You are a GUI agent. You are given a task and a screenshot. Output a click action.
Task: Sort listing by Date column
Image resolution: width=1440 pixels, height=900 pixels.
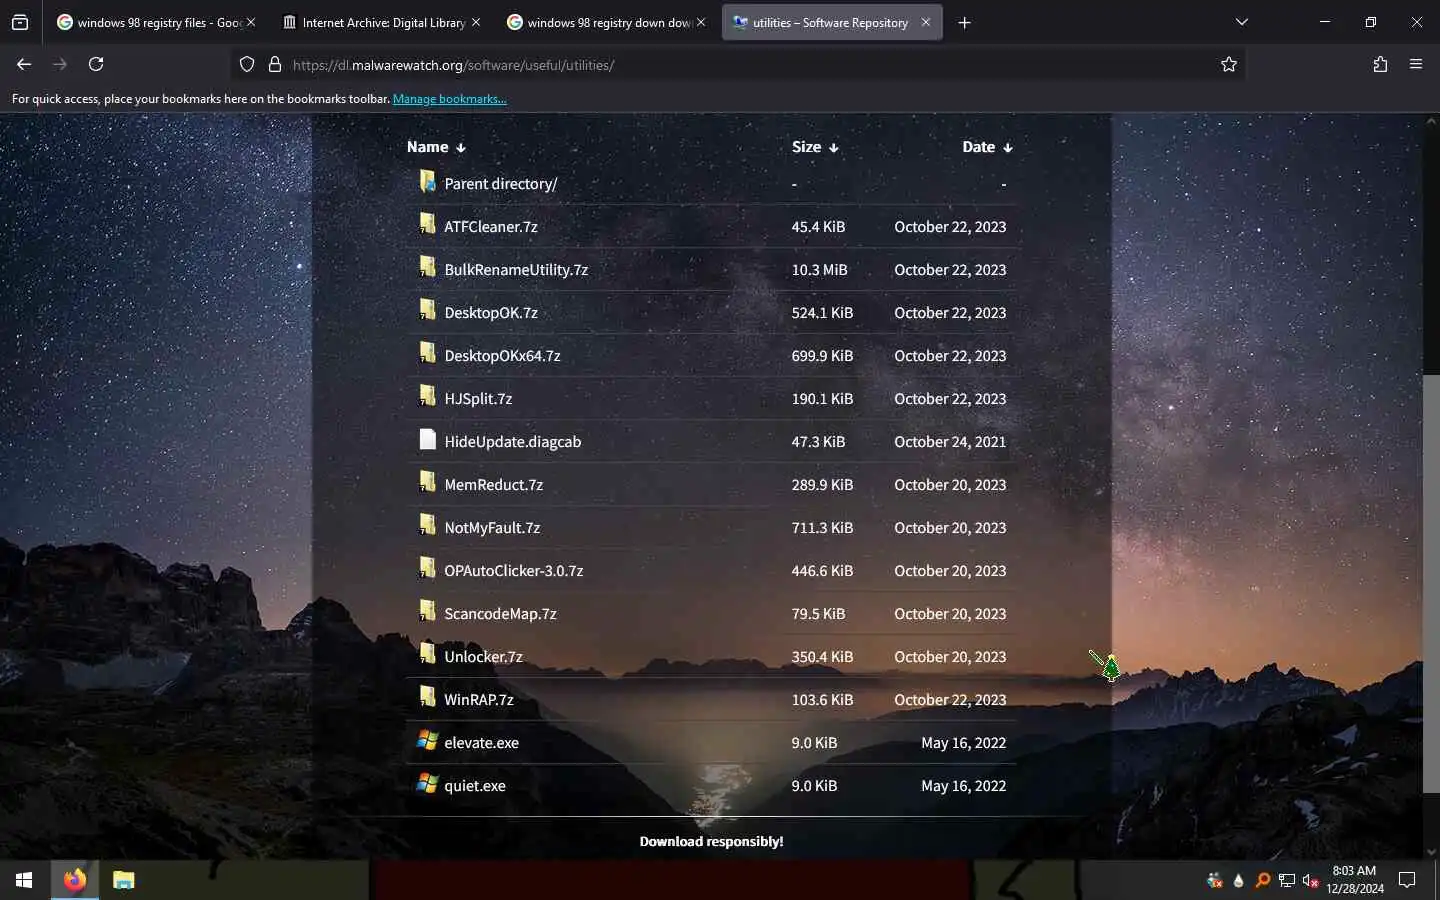pos(987,146)
